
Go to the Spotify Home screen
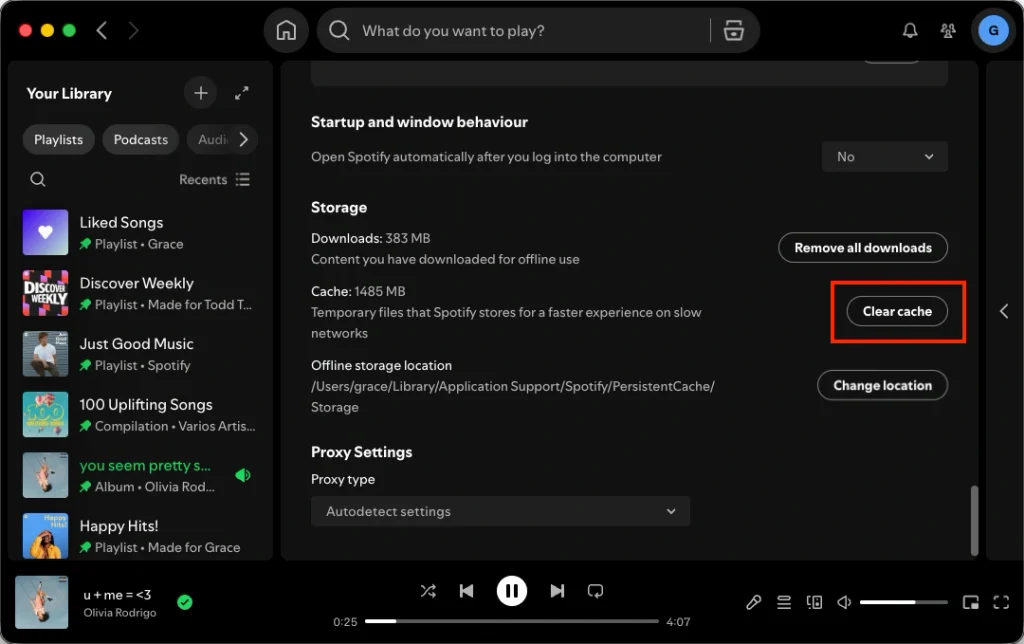click(286, 31)
